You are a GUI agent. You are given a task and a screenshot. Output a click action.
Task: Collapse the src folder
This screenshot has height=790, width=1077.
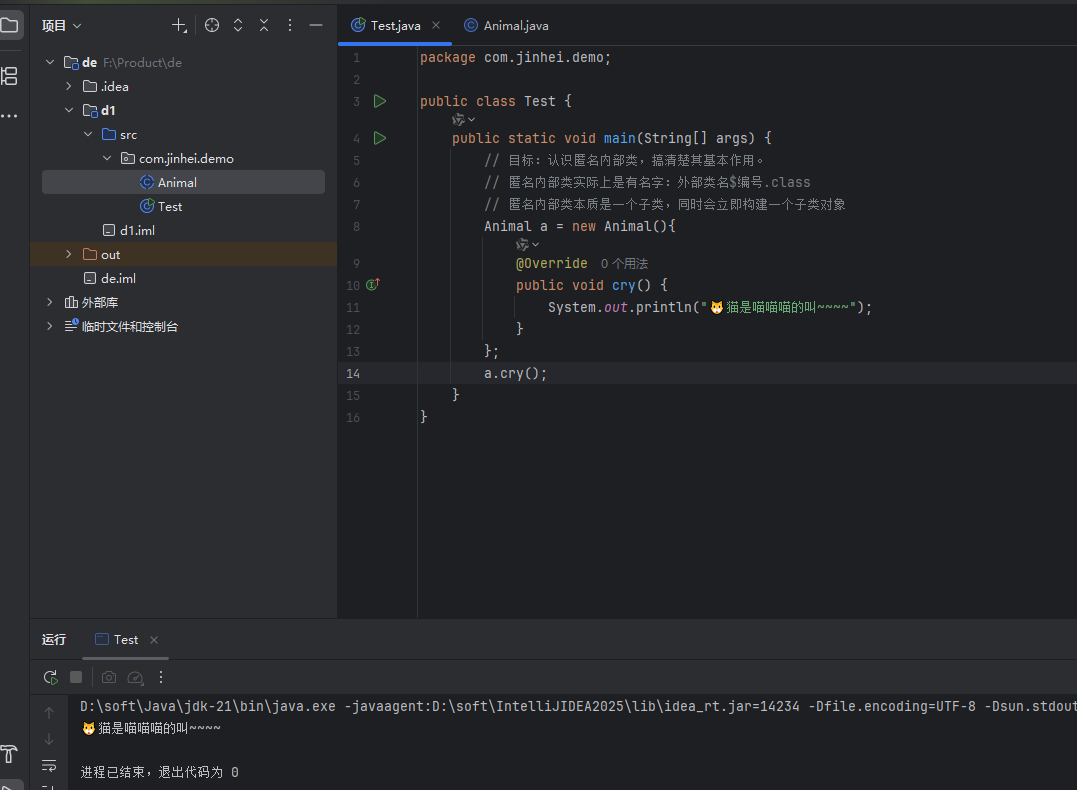click(88, 135)
